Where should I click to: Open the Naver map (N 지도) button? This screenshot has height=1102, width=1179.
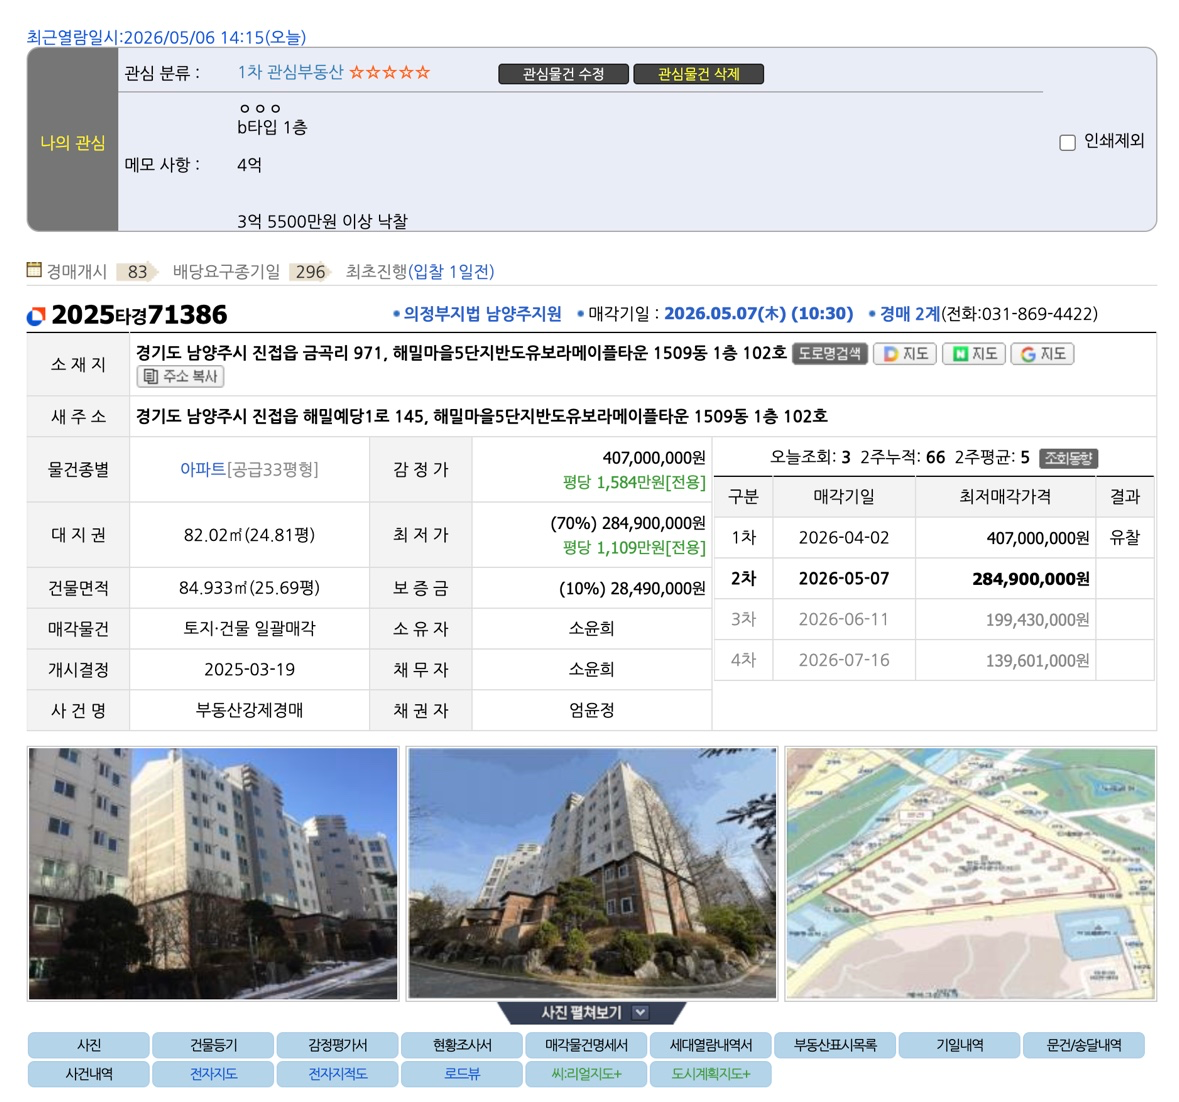tap(975, 354)
